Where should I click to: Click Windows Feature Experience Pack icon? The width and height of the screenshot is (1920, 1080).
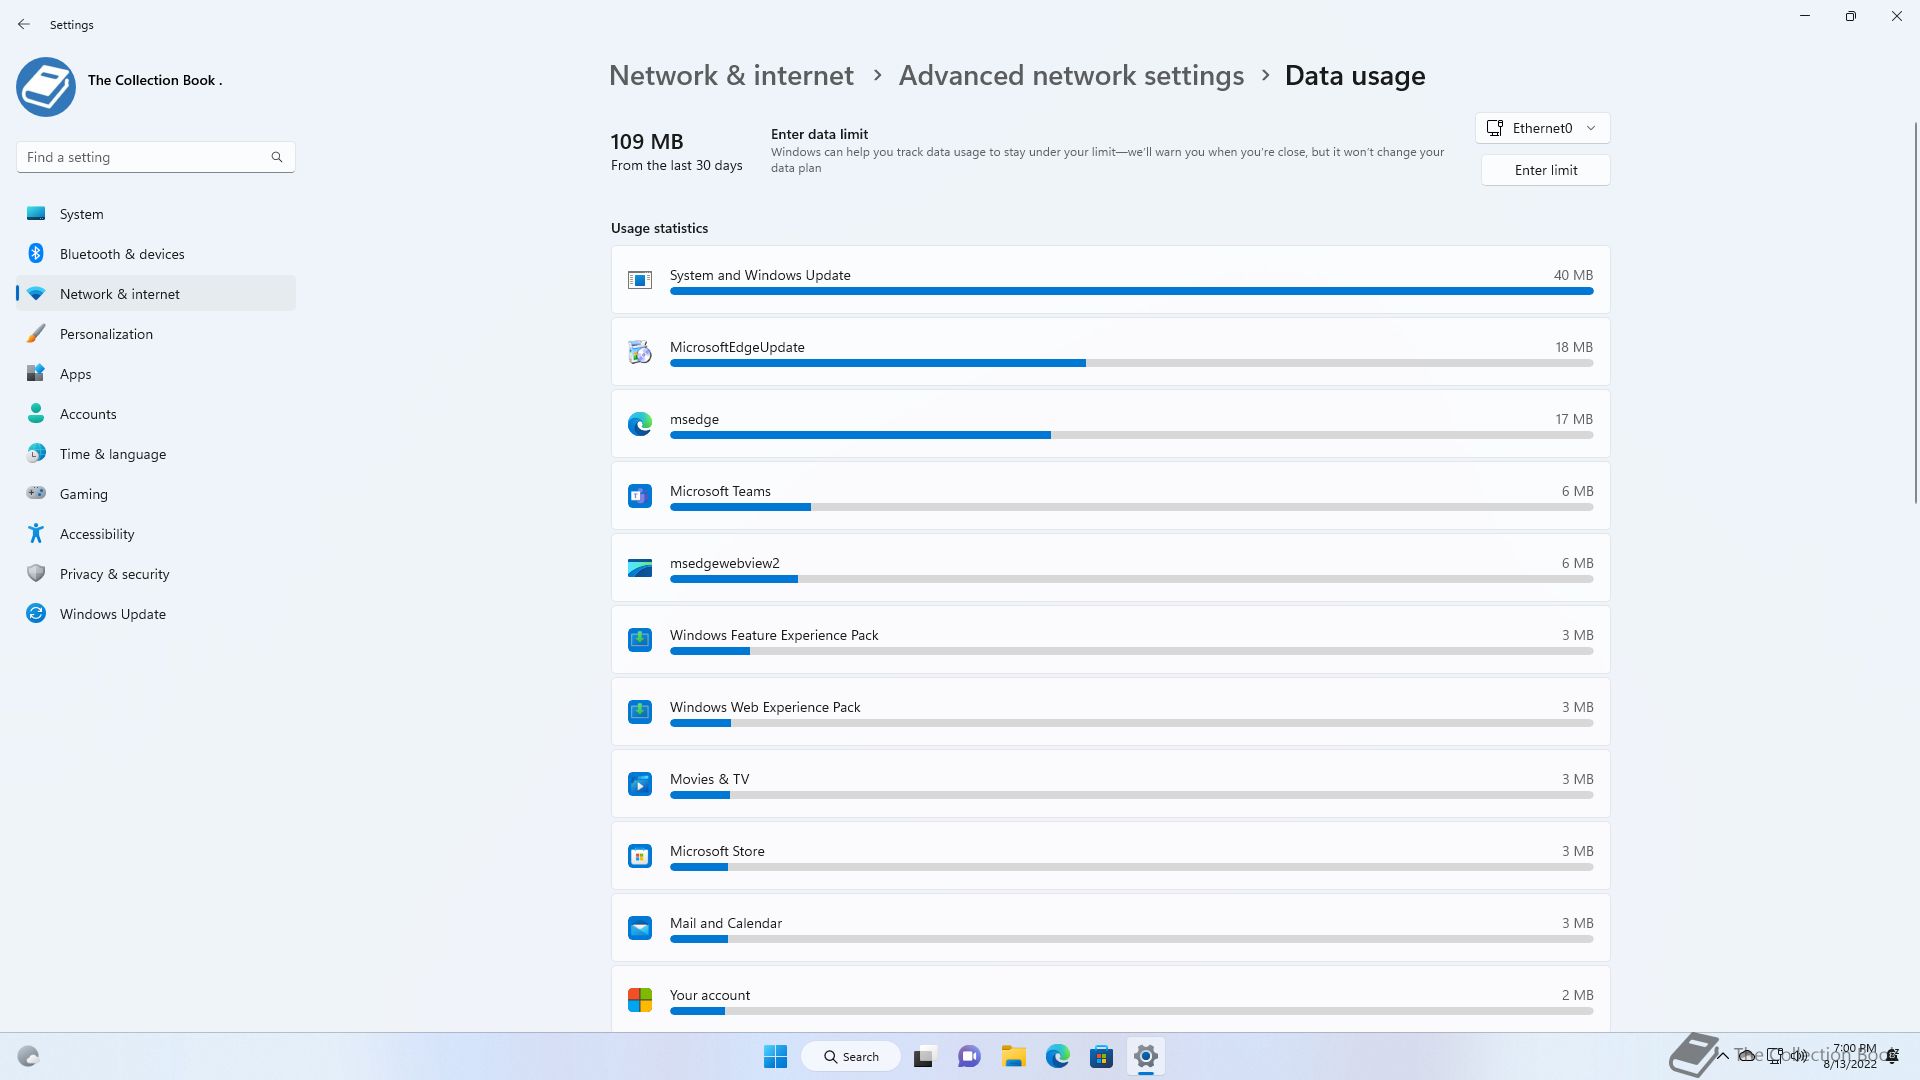640,640
